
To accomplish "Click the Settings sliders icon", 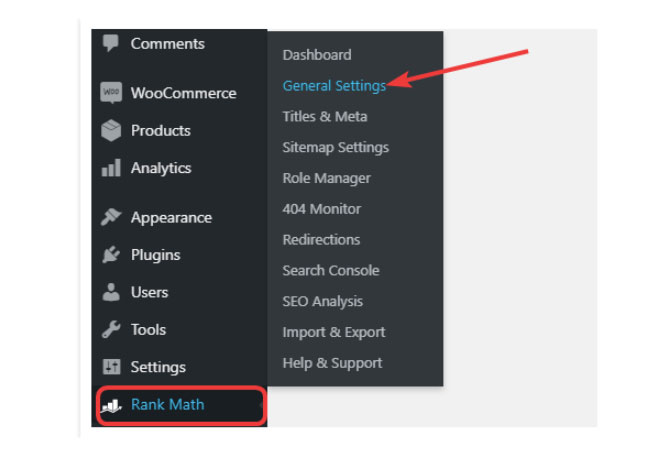I will click(112, 367).
